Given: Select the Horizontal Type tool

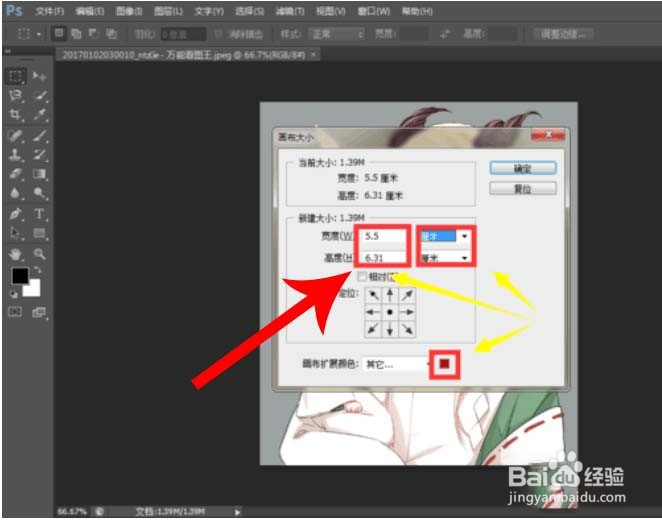Looking at the screenshot, I should coord(39,214).
